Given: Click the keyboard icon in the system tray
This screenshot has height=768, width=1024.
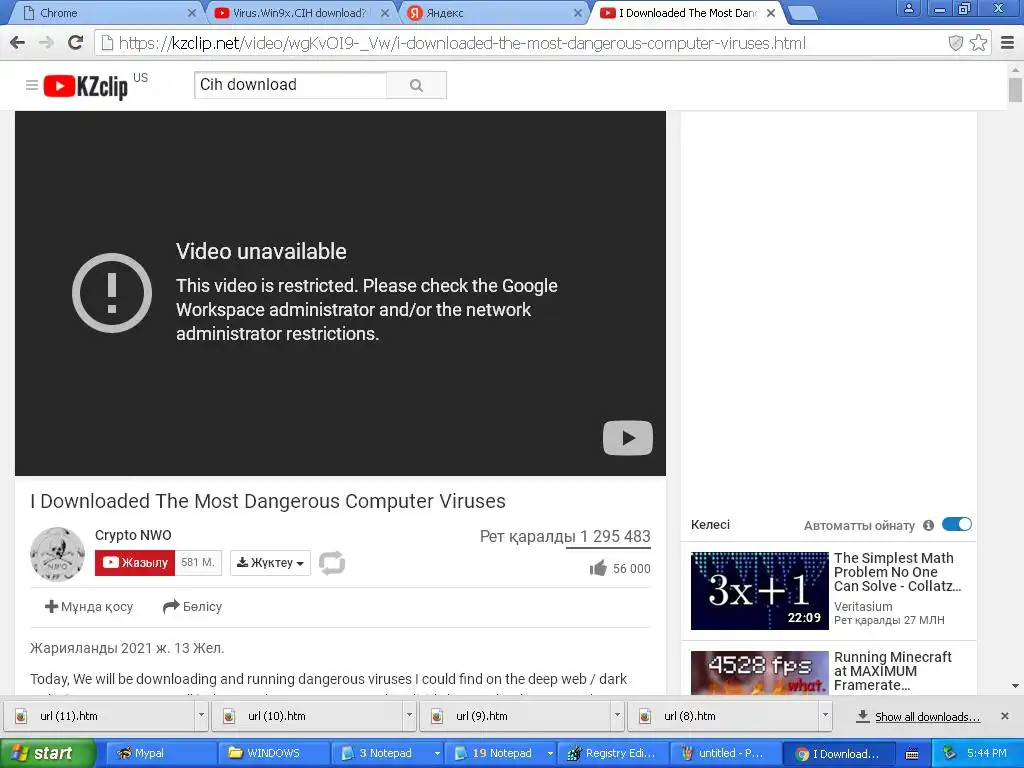Looking at the screenshot, I should coord(912,754).
